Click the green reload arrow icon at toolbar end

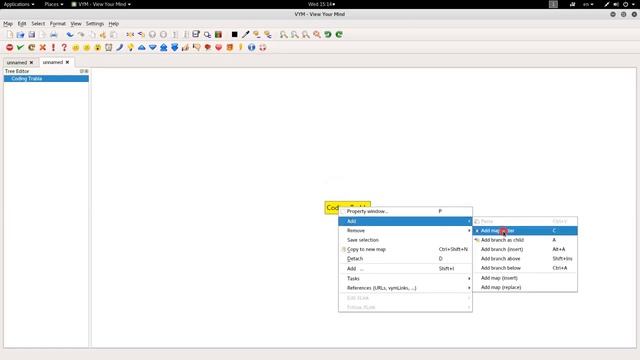click(x=339, y=35)
